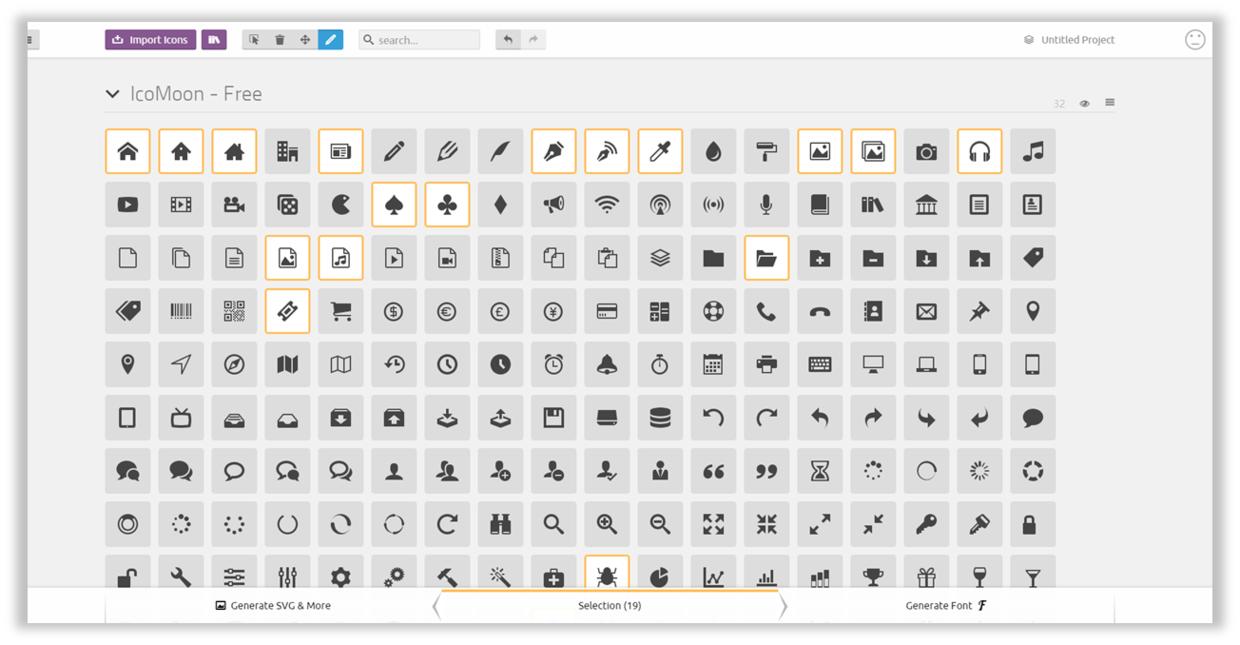This screenshot has height=645, width=1240.
Task: Open the icon set hamburger menu
Action: click(1110, 102)
